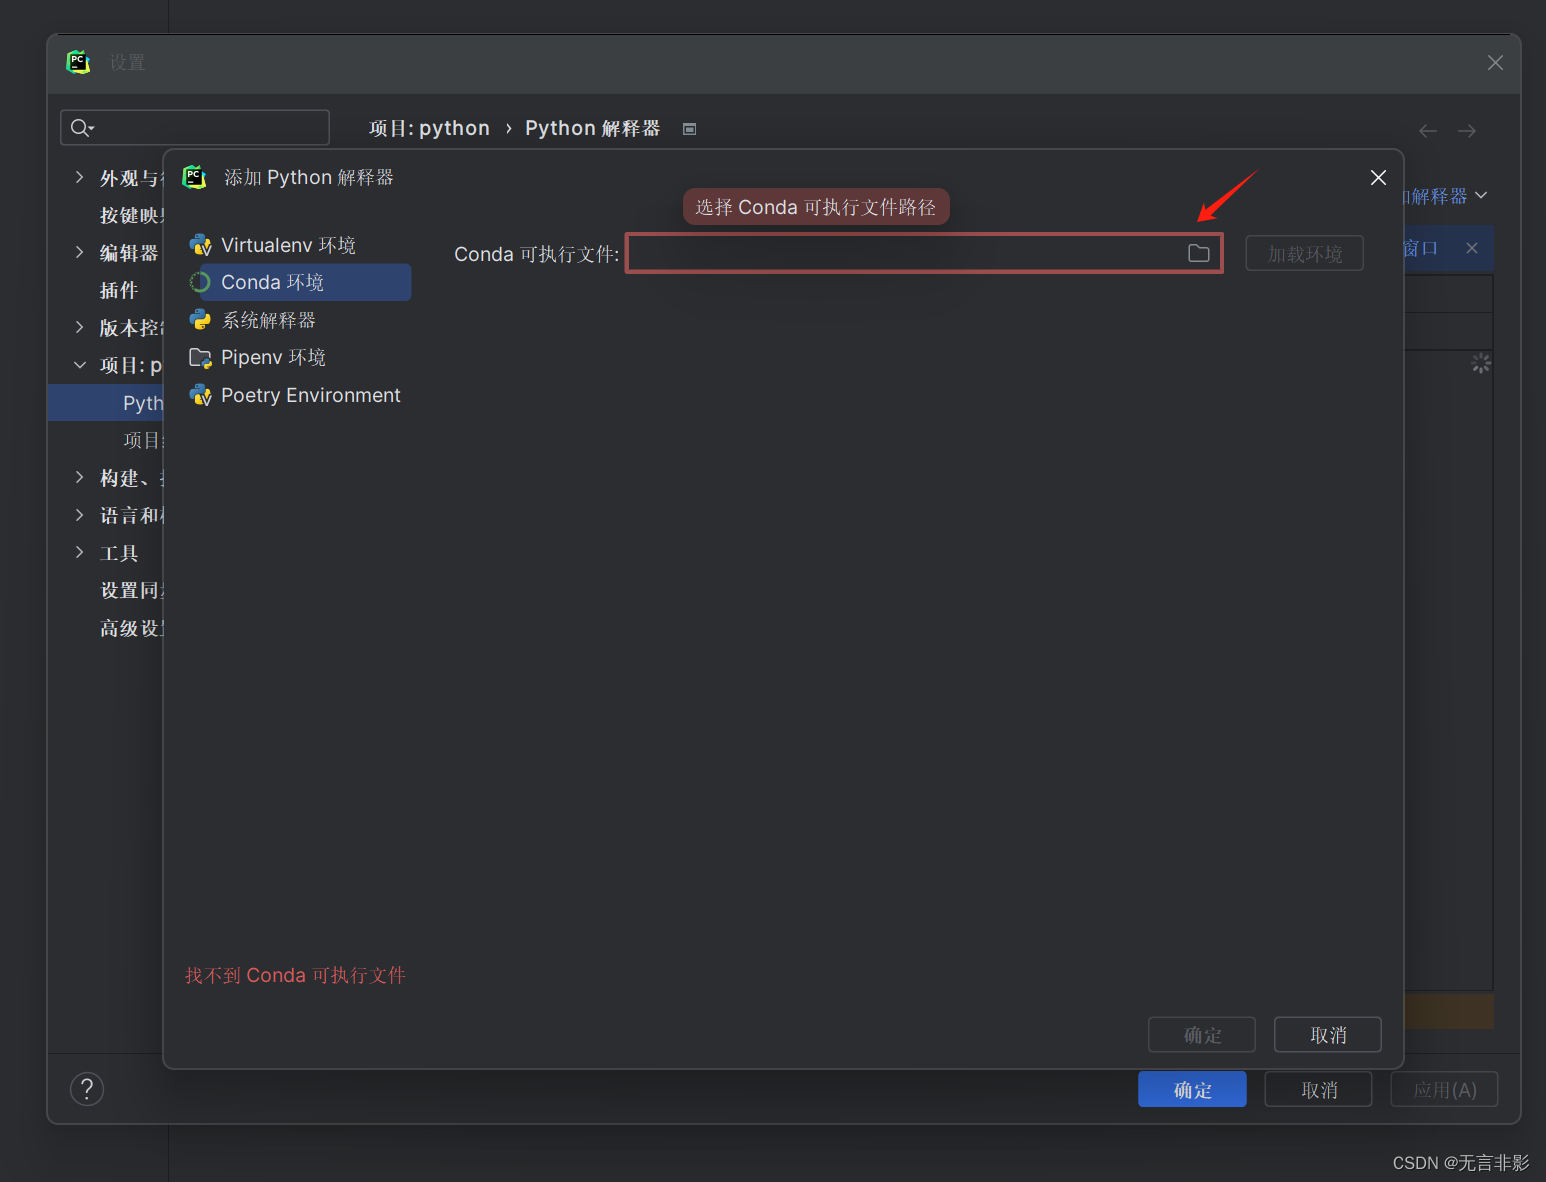
Task: Expand the 编辑器 tree node
Action: pyautogui.click(x=79, y=252)
